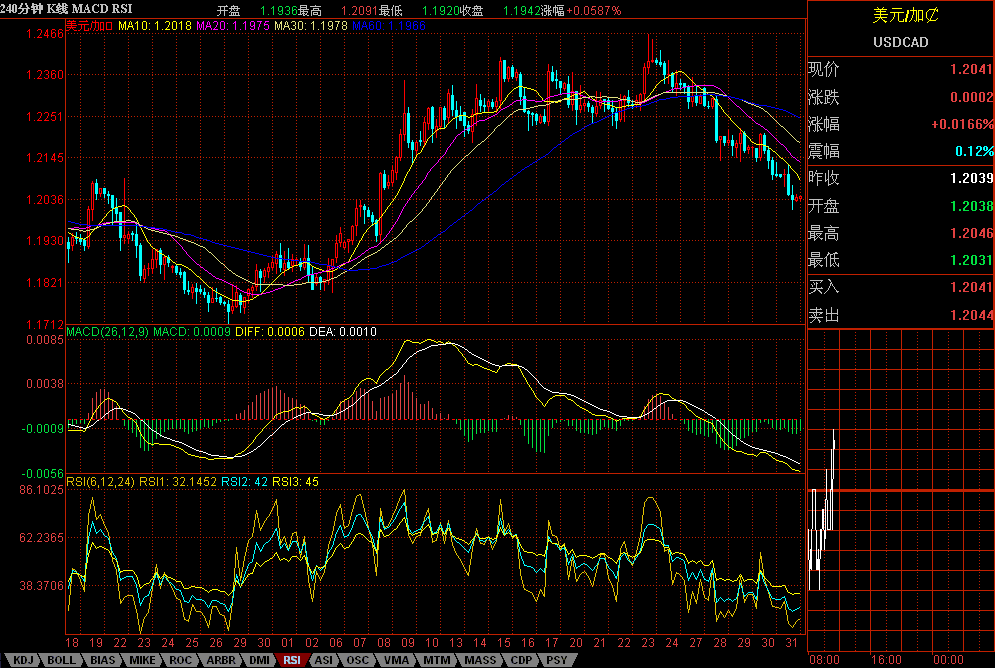Switch to the ASI indicator tab
Screen dimensions: 995x668
click(x=323, y=660)
